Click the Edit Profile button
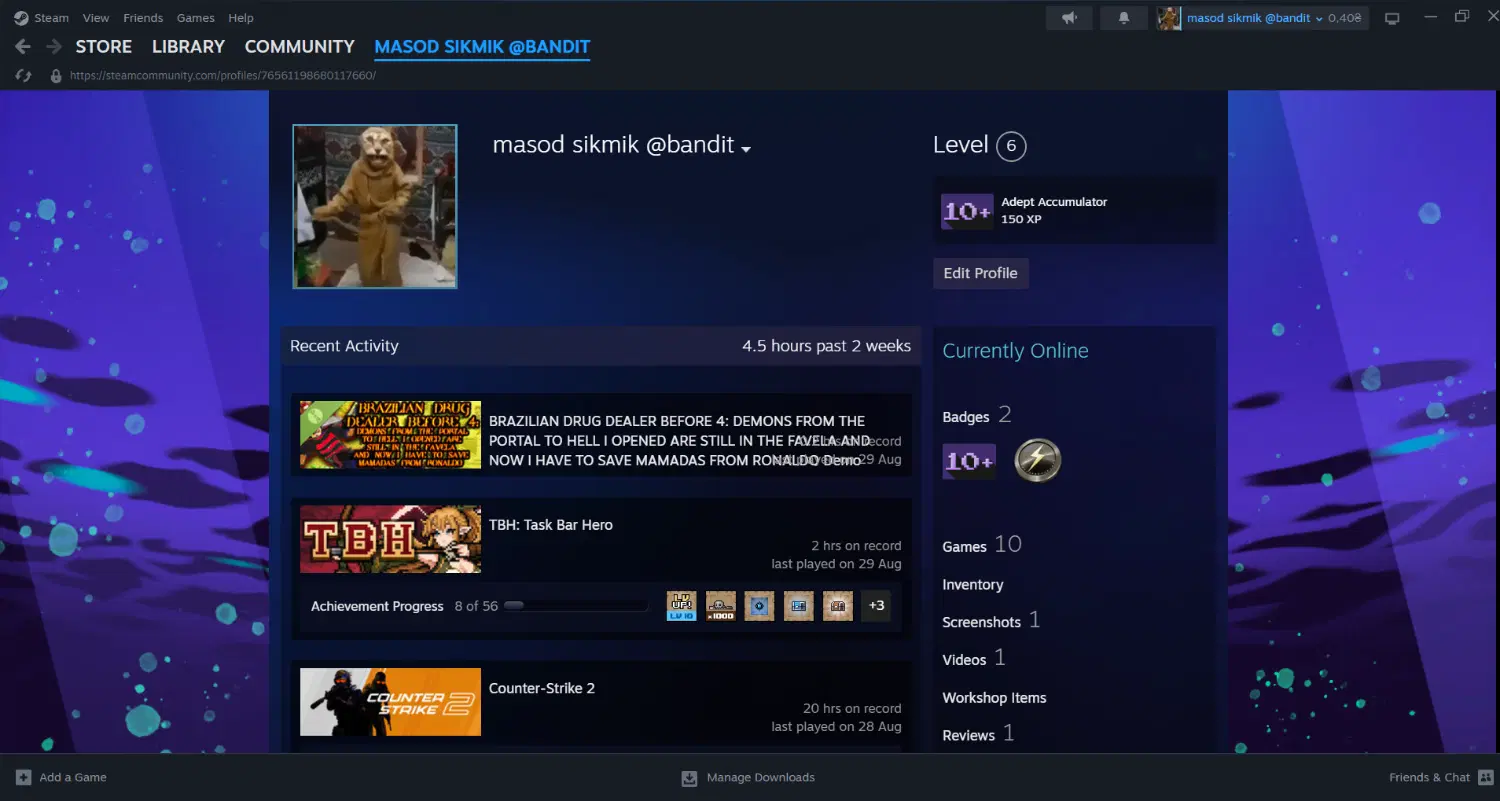Viewport: 1500px width, 801px height. pyautogui.click(x=980, y=273)
